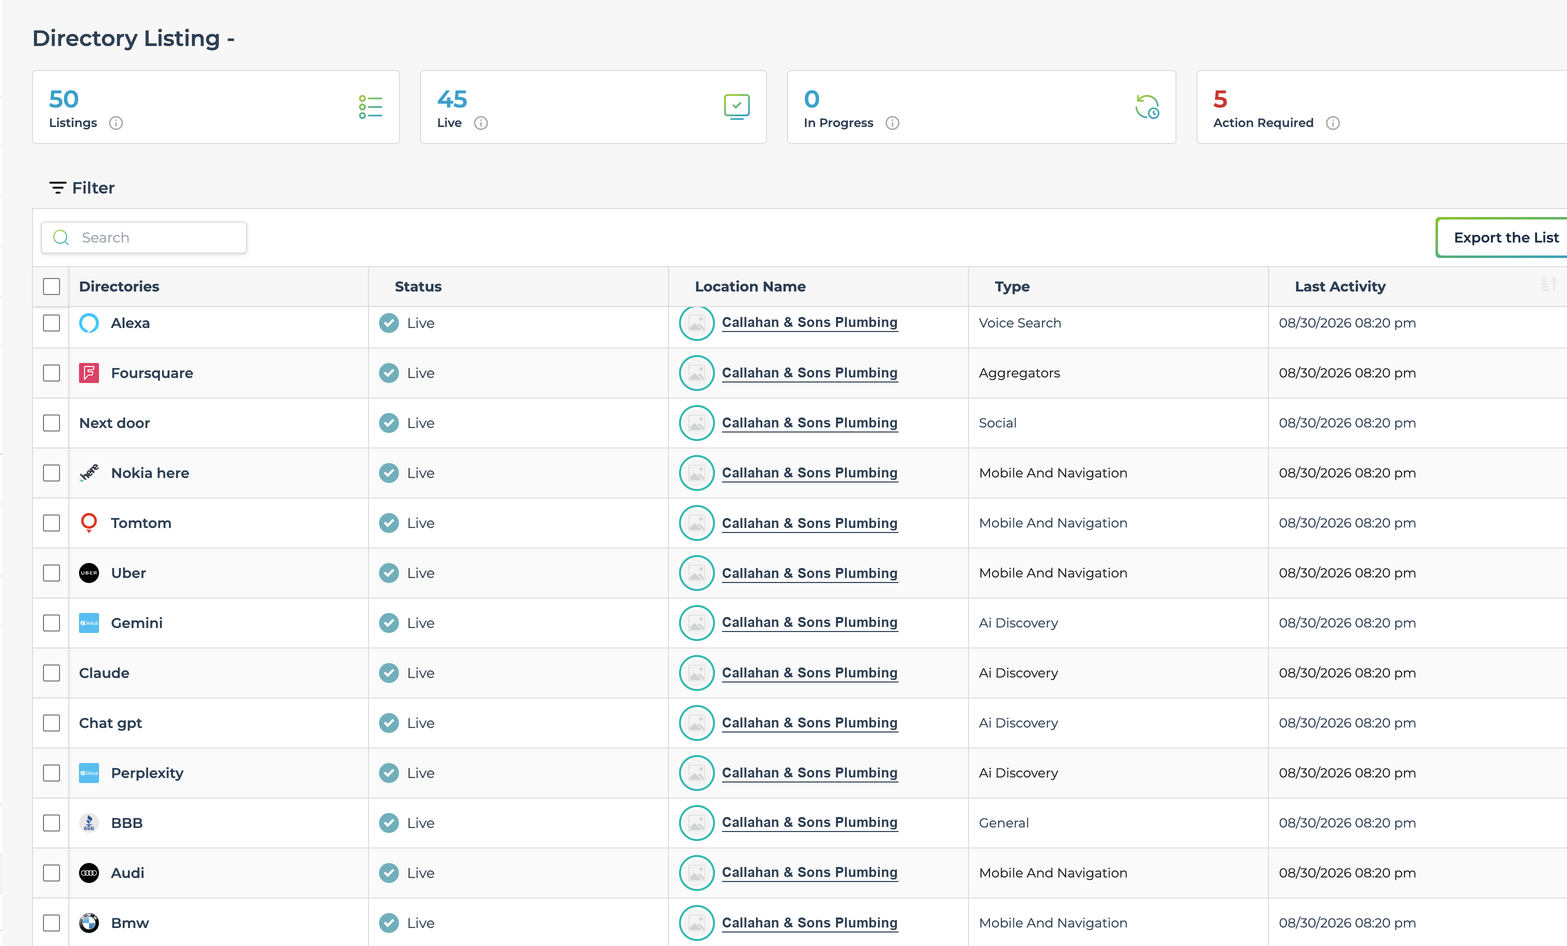Click the Location Name column header

pyautogui.click(x=750, y=287)
